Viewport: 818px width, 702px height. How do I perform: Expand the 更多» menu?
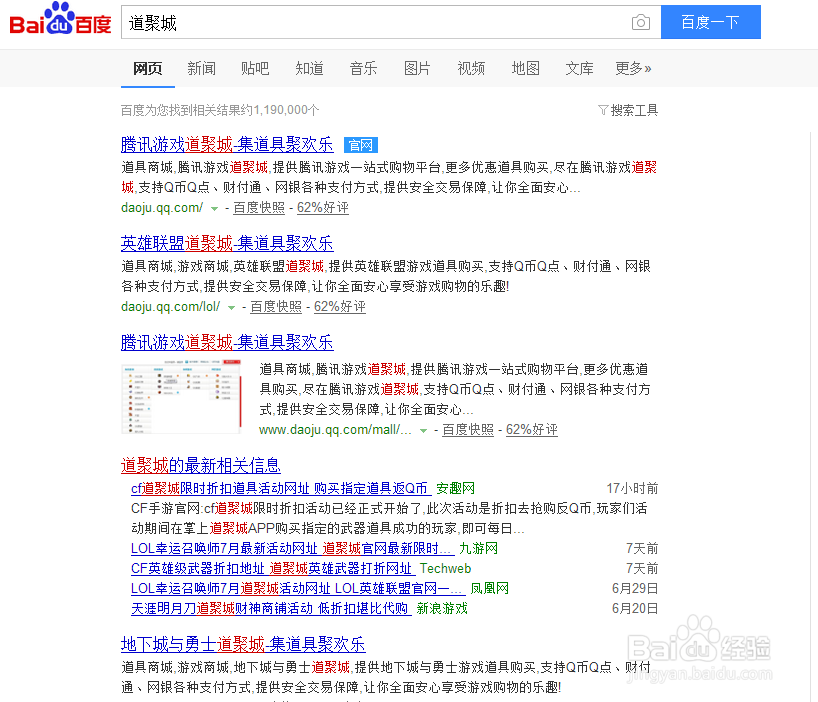point(633,68)
